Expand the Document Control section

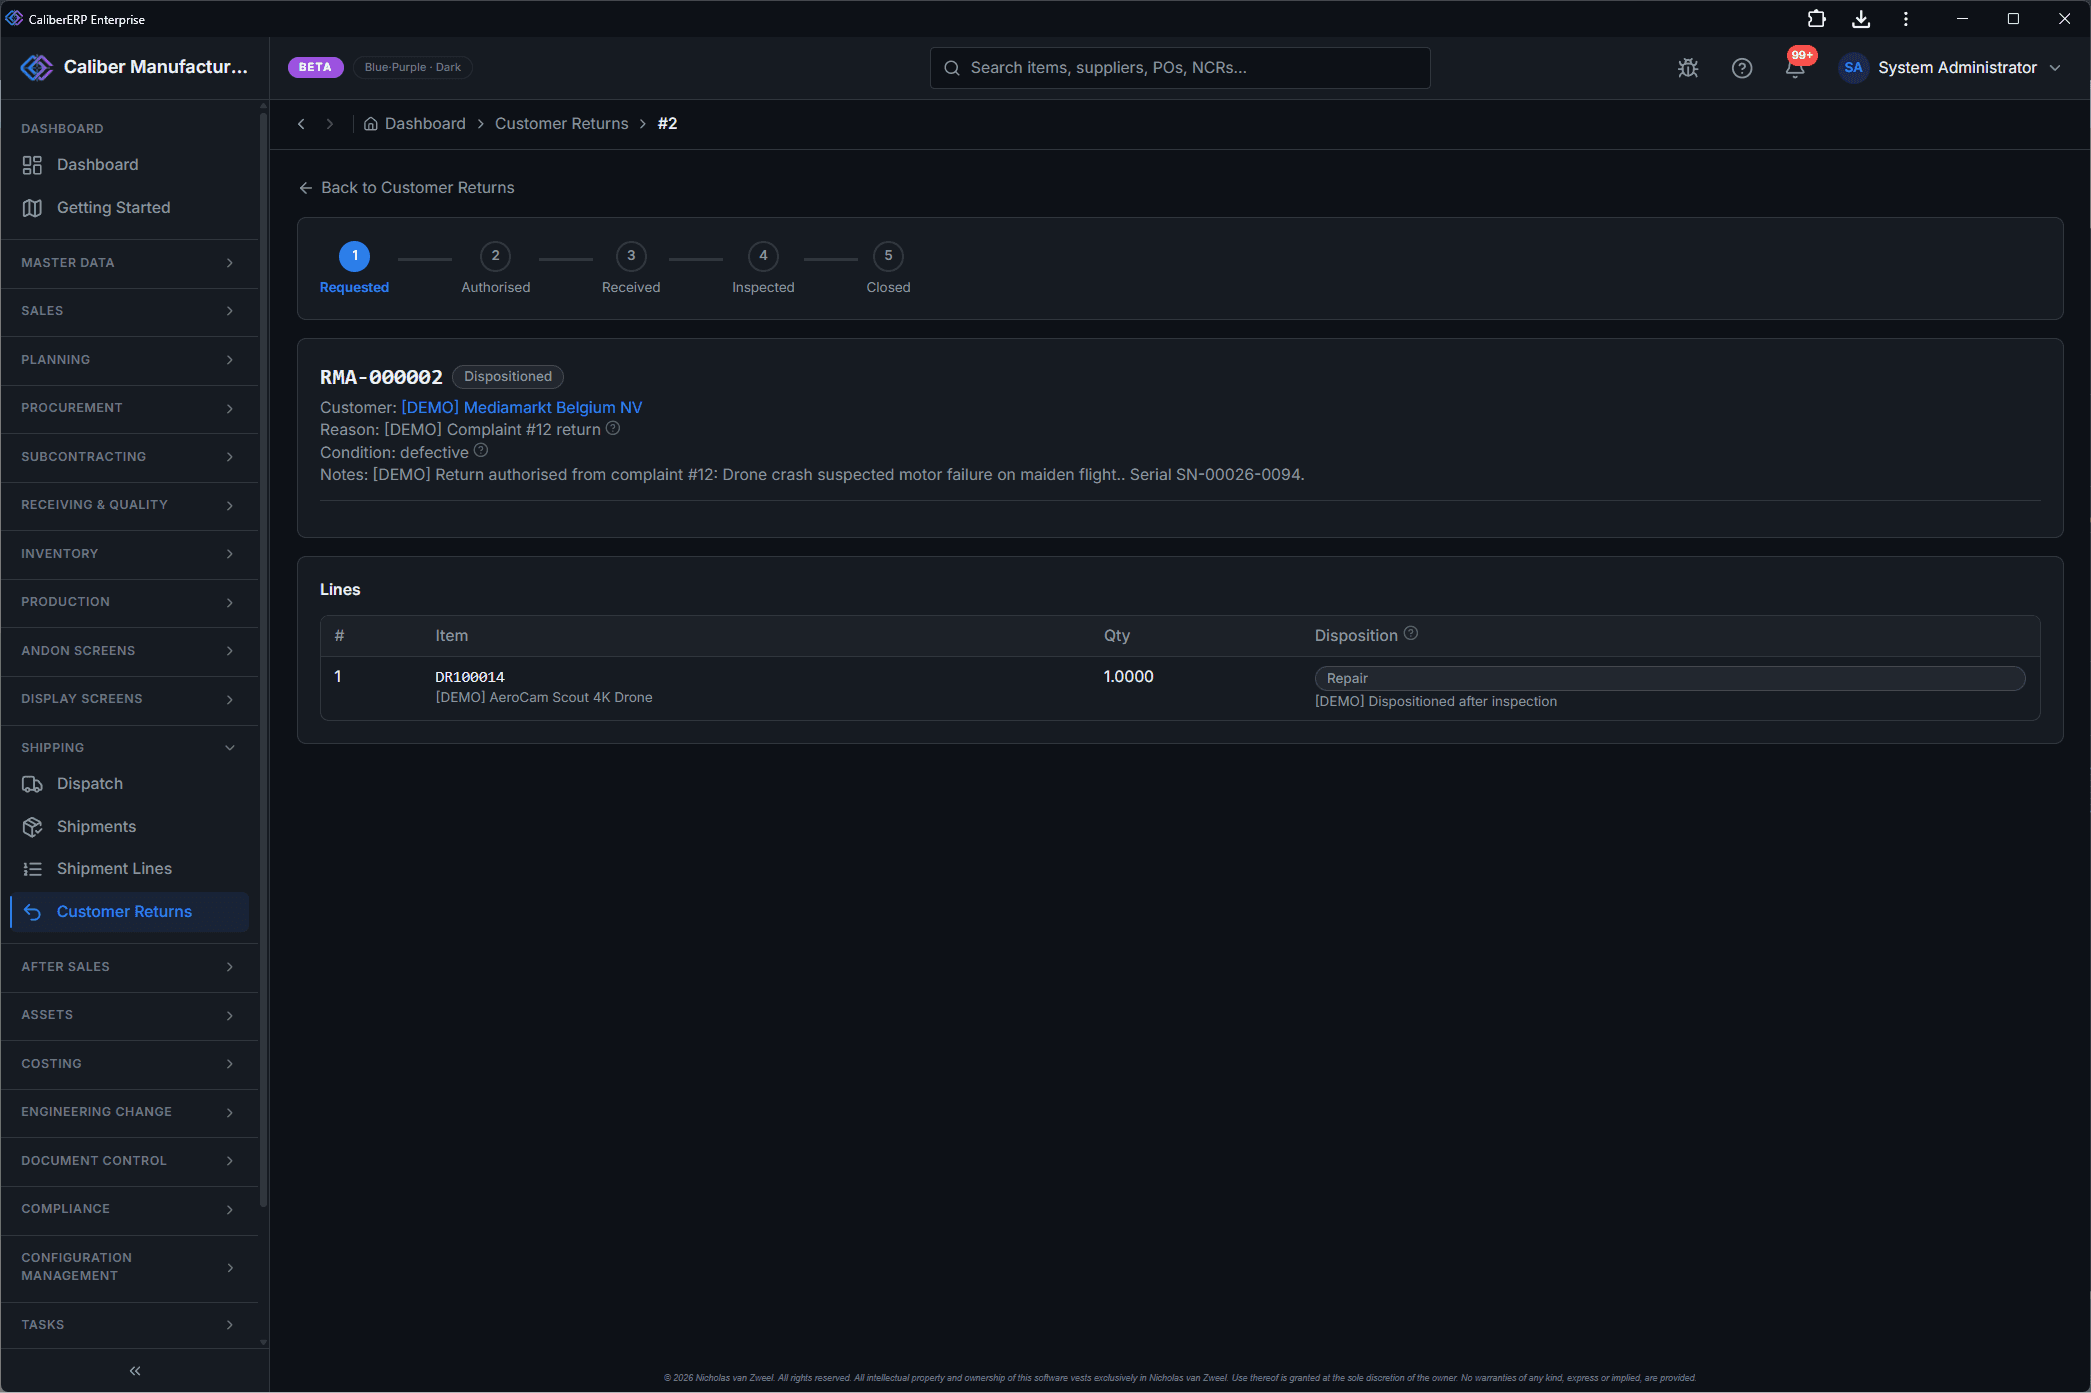point(129,1161)
